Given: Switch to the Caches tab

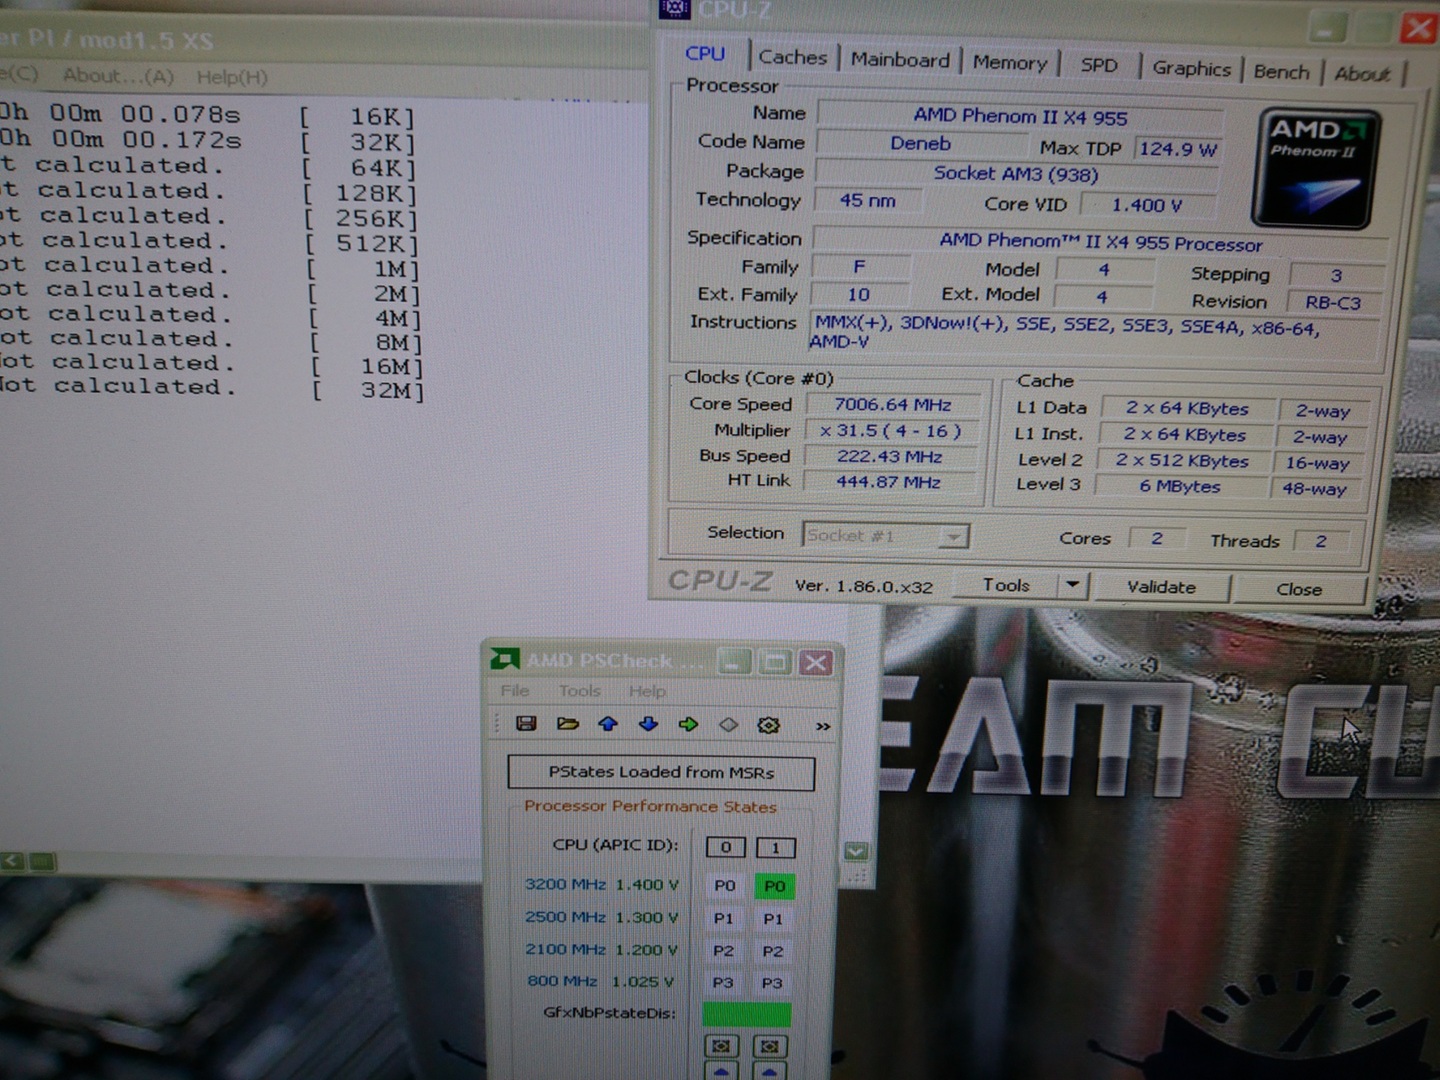Looking at the screenshot, I should [x=792, y=58].
